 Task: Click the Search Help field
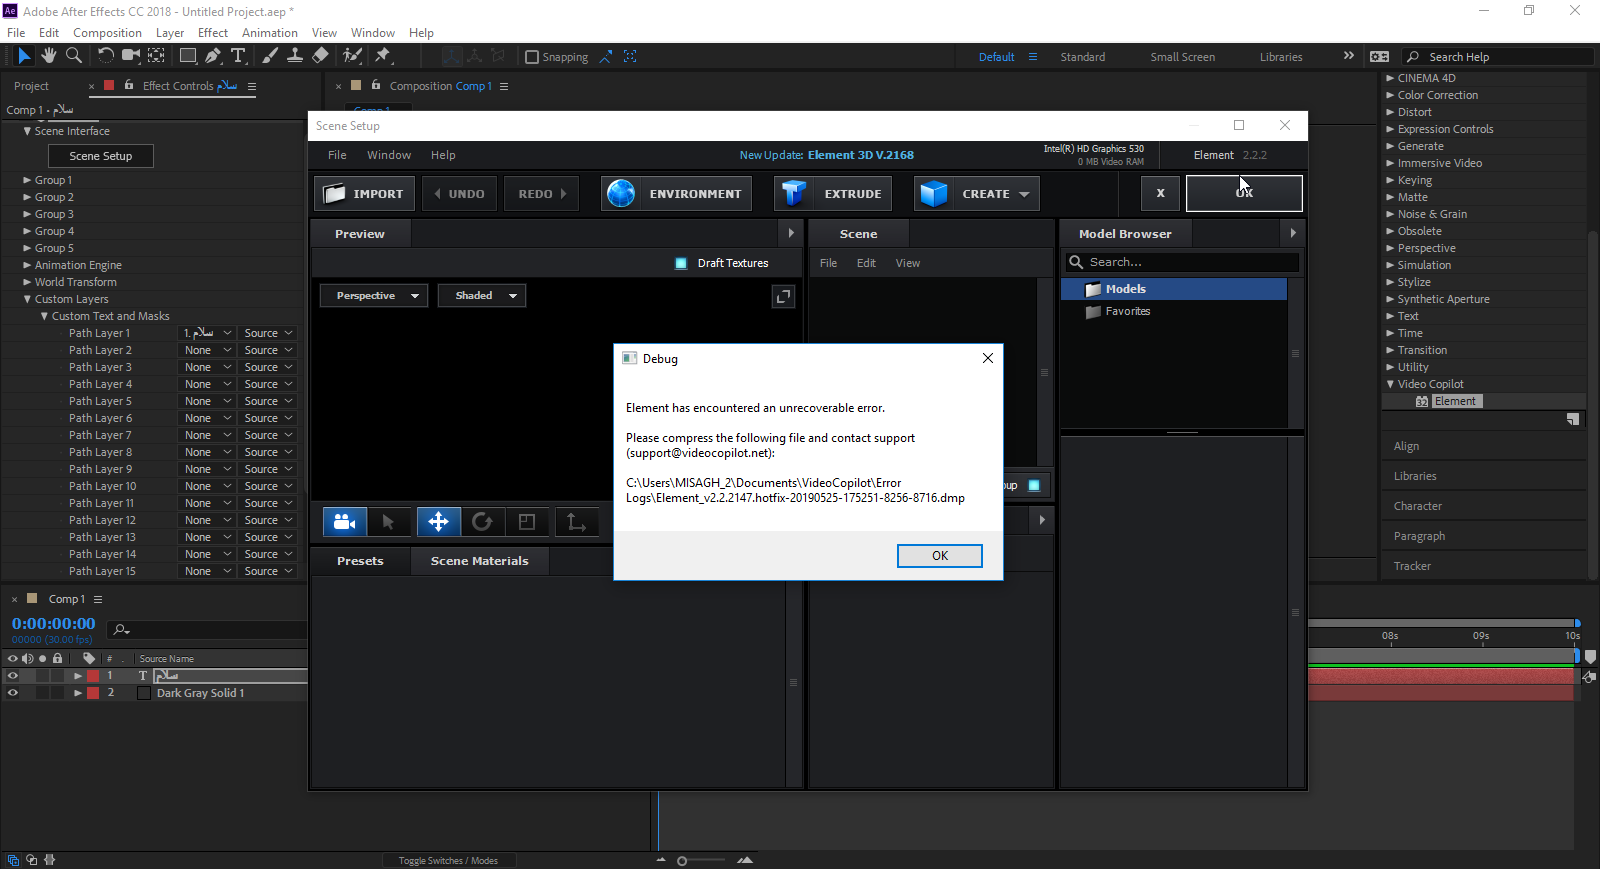pyautogui.click(x=1497, y=57)
